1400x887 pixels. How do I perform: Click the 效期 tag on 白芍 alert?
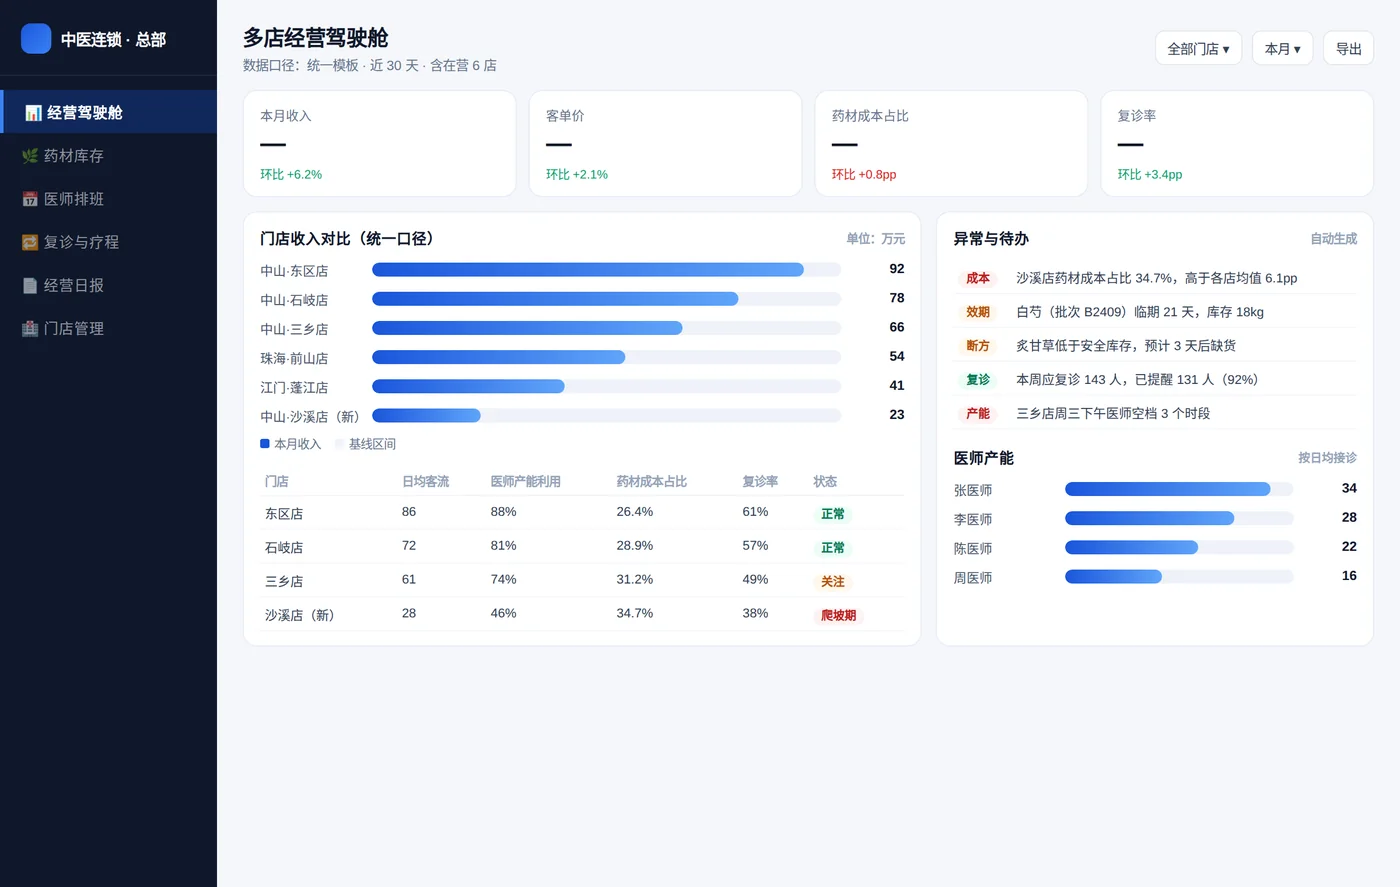(x=978, y=312)
